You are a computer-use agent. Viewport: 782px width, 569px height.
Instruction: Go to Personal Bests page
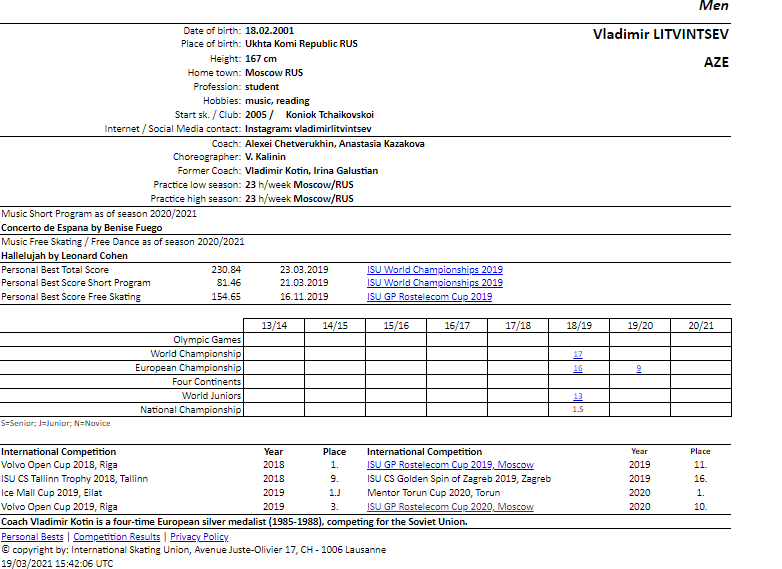coord(34,537)
